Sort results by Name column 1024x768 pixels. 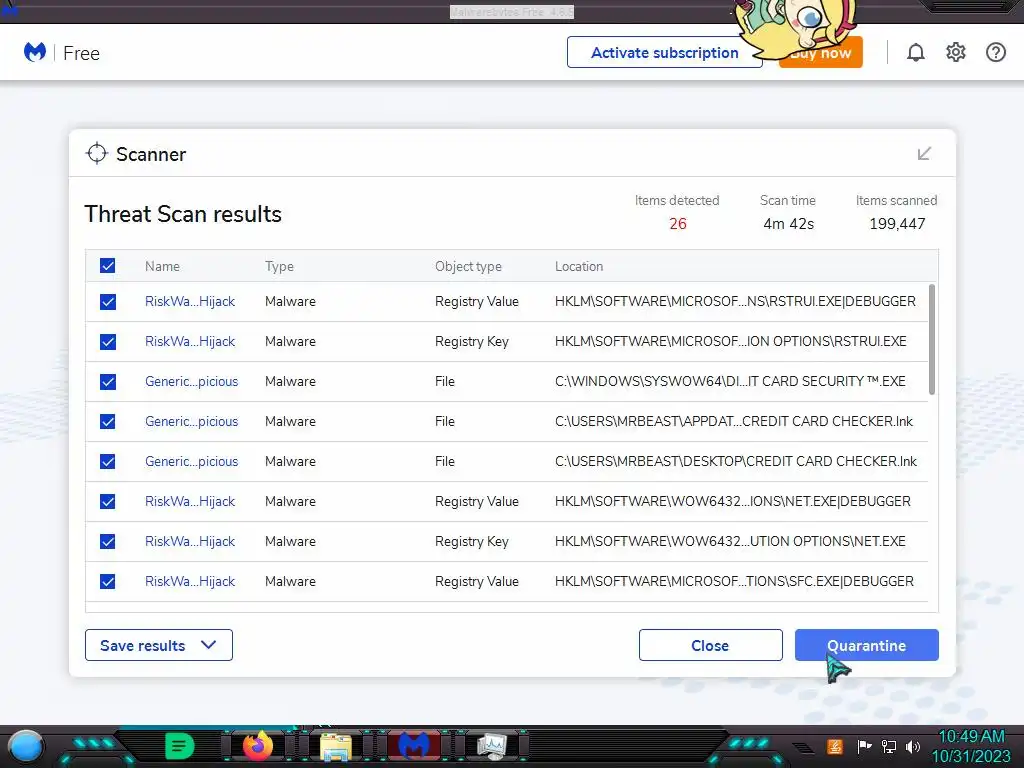point(162,266)
